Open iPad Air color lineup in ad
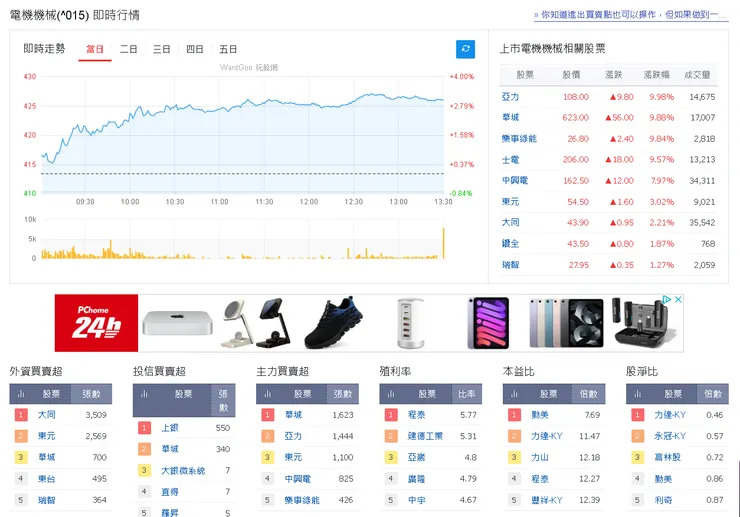 coord(566,323)
